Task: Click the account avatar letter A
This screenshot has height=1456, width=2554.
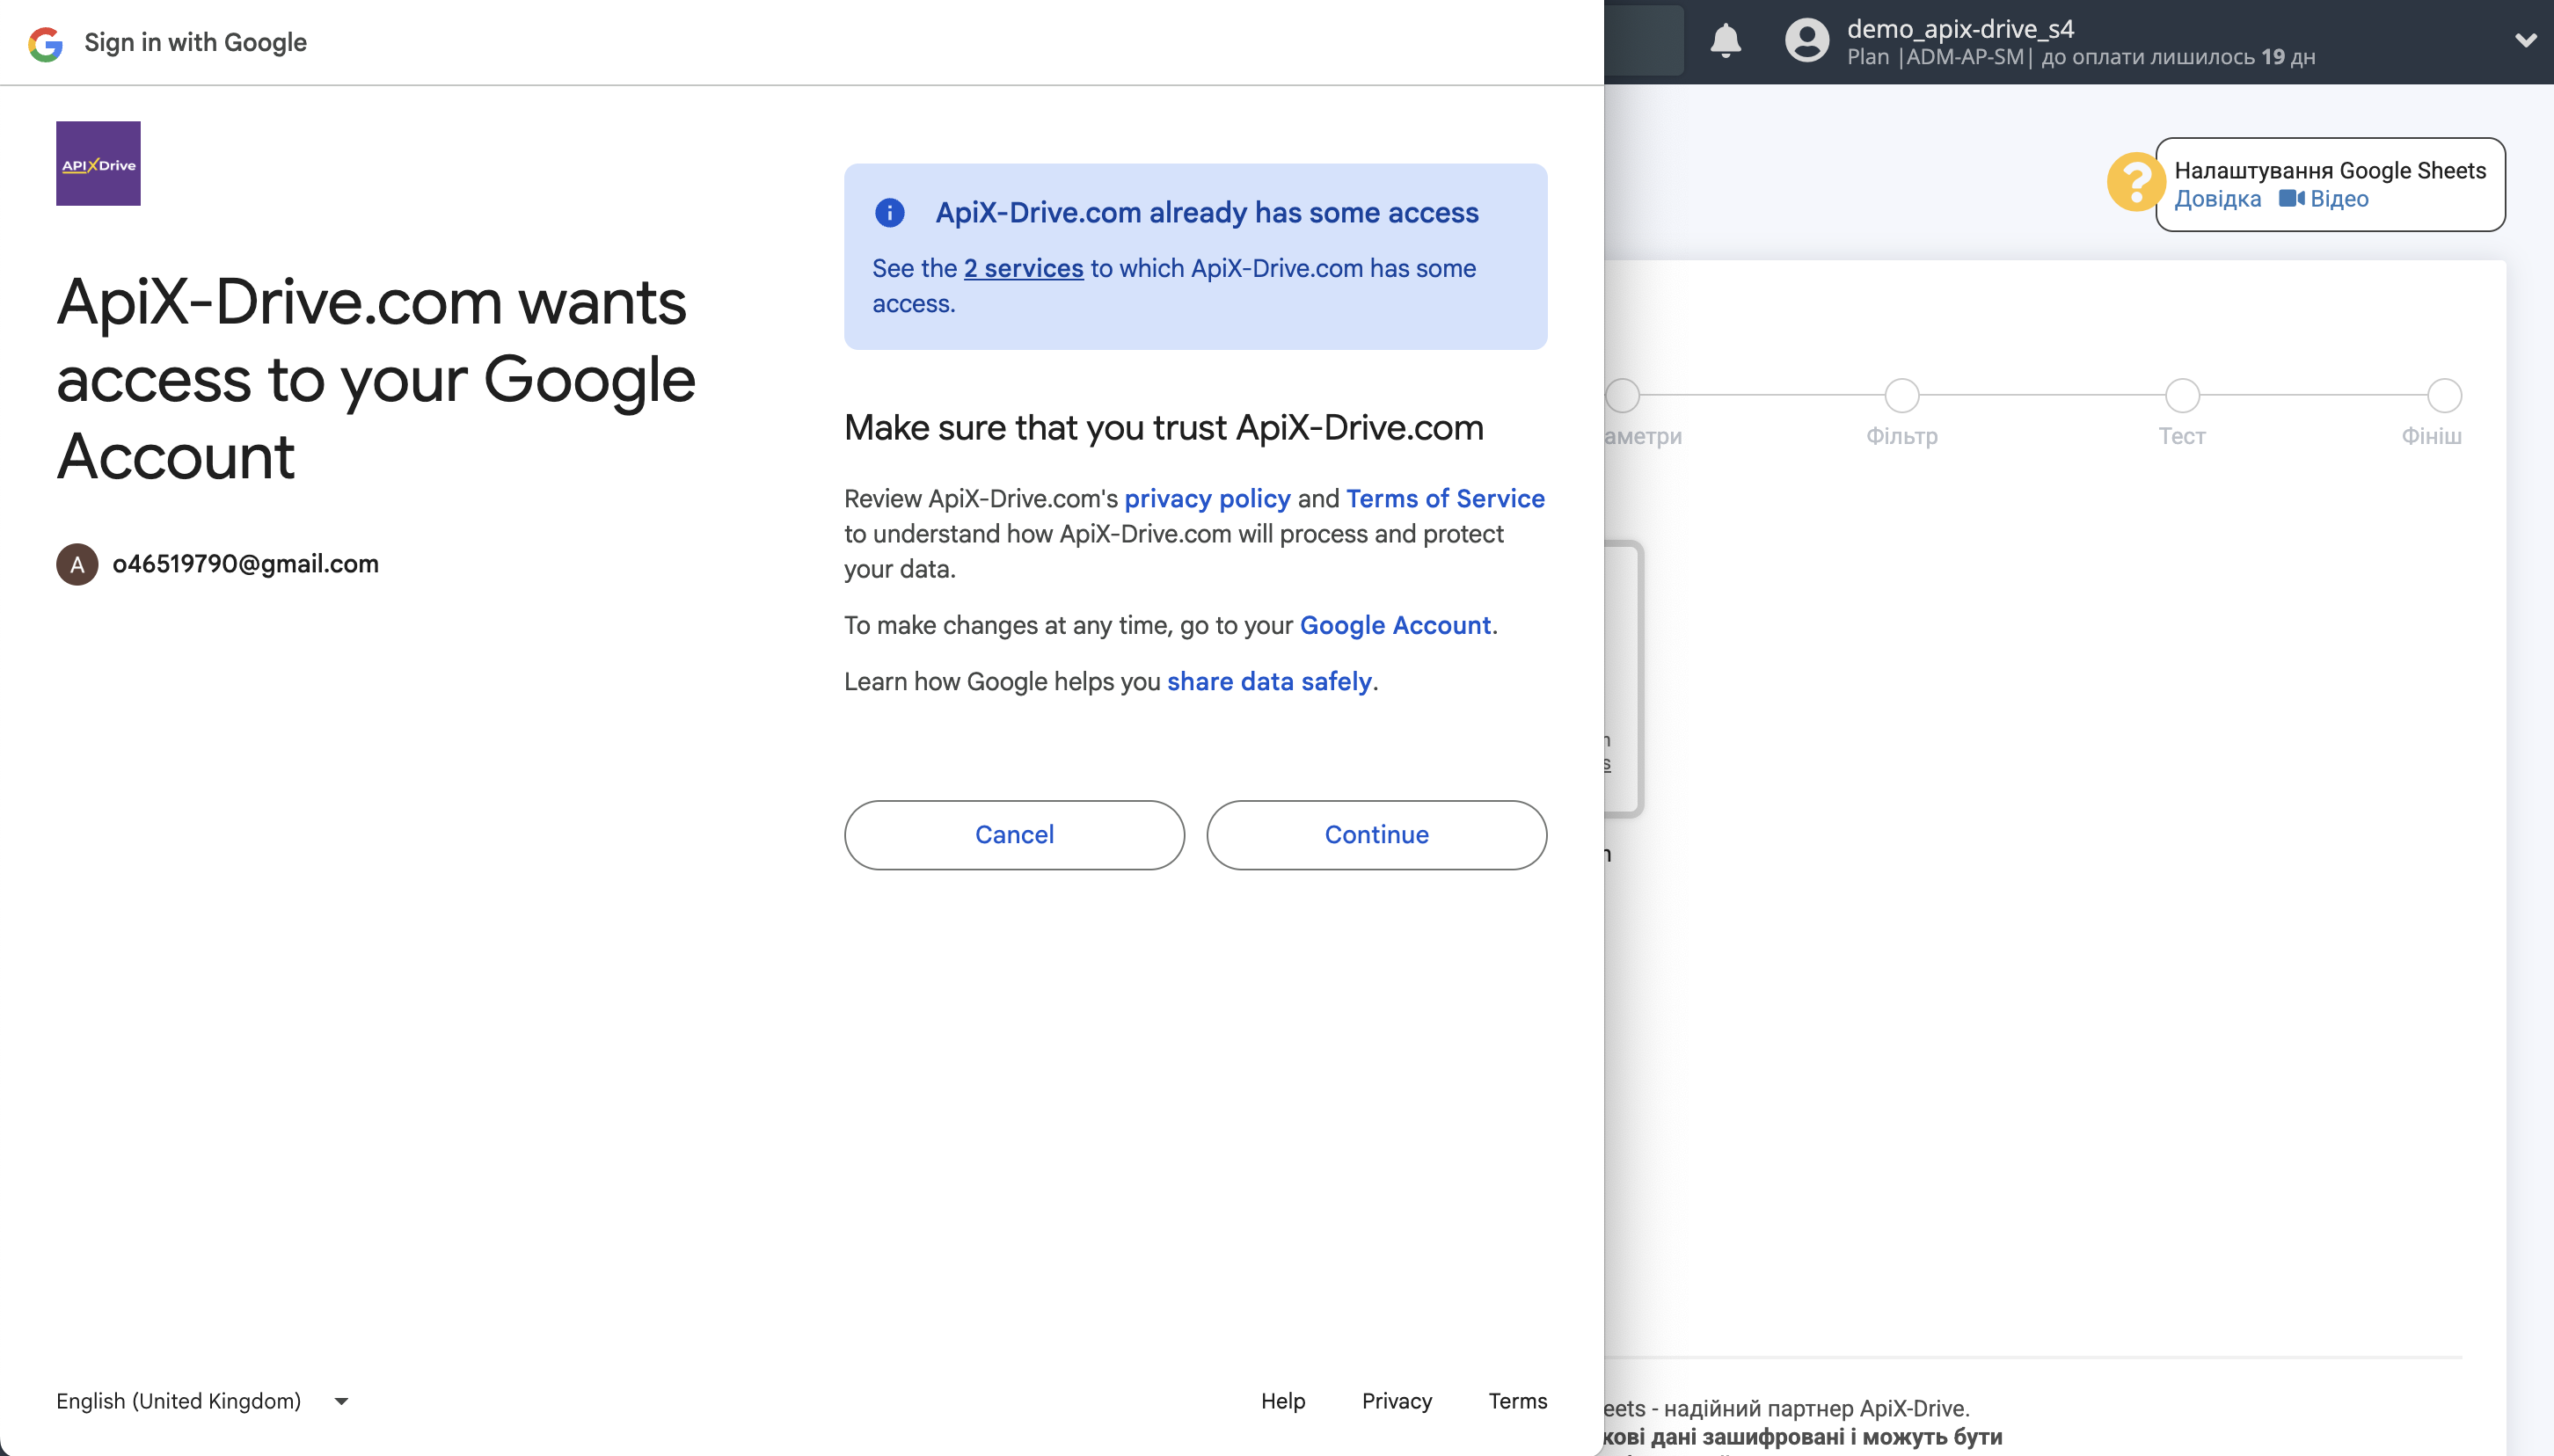Action: point(77,564)
